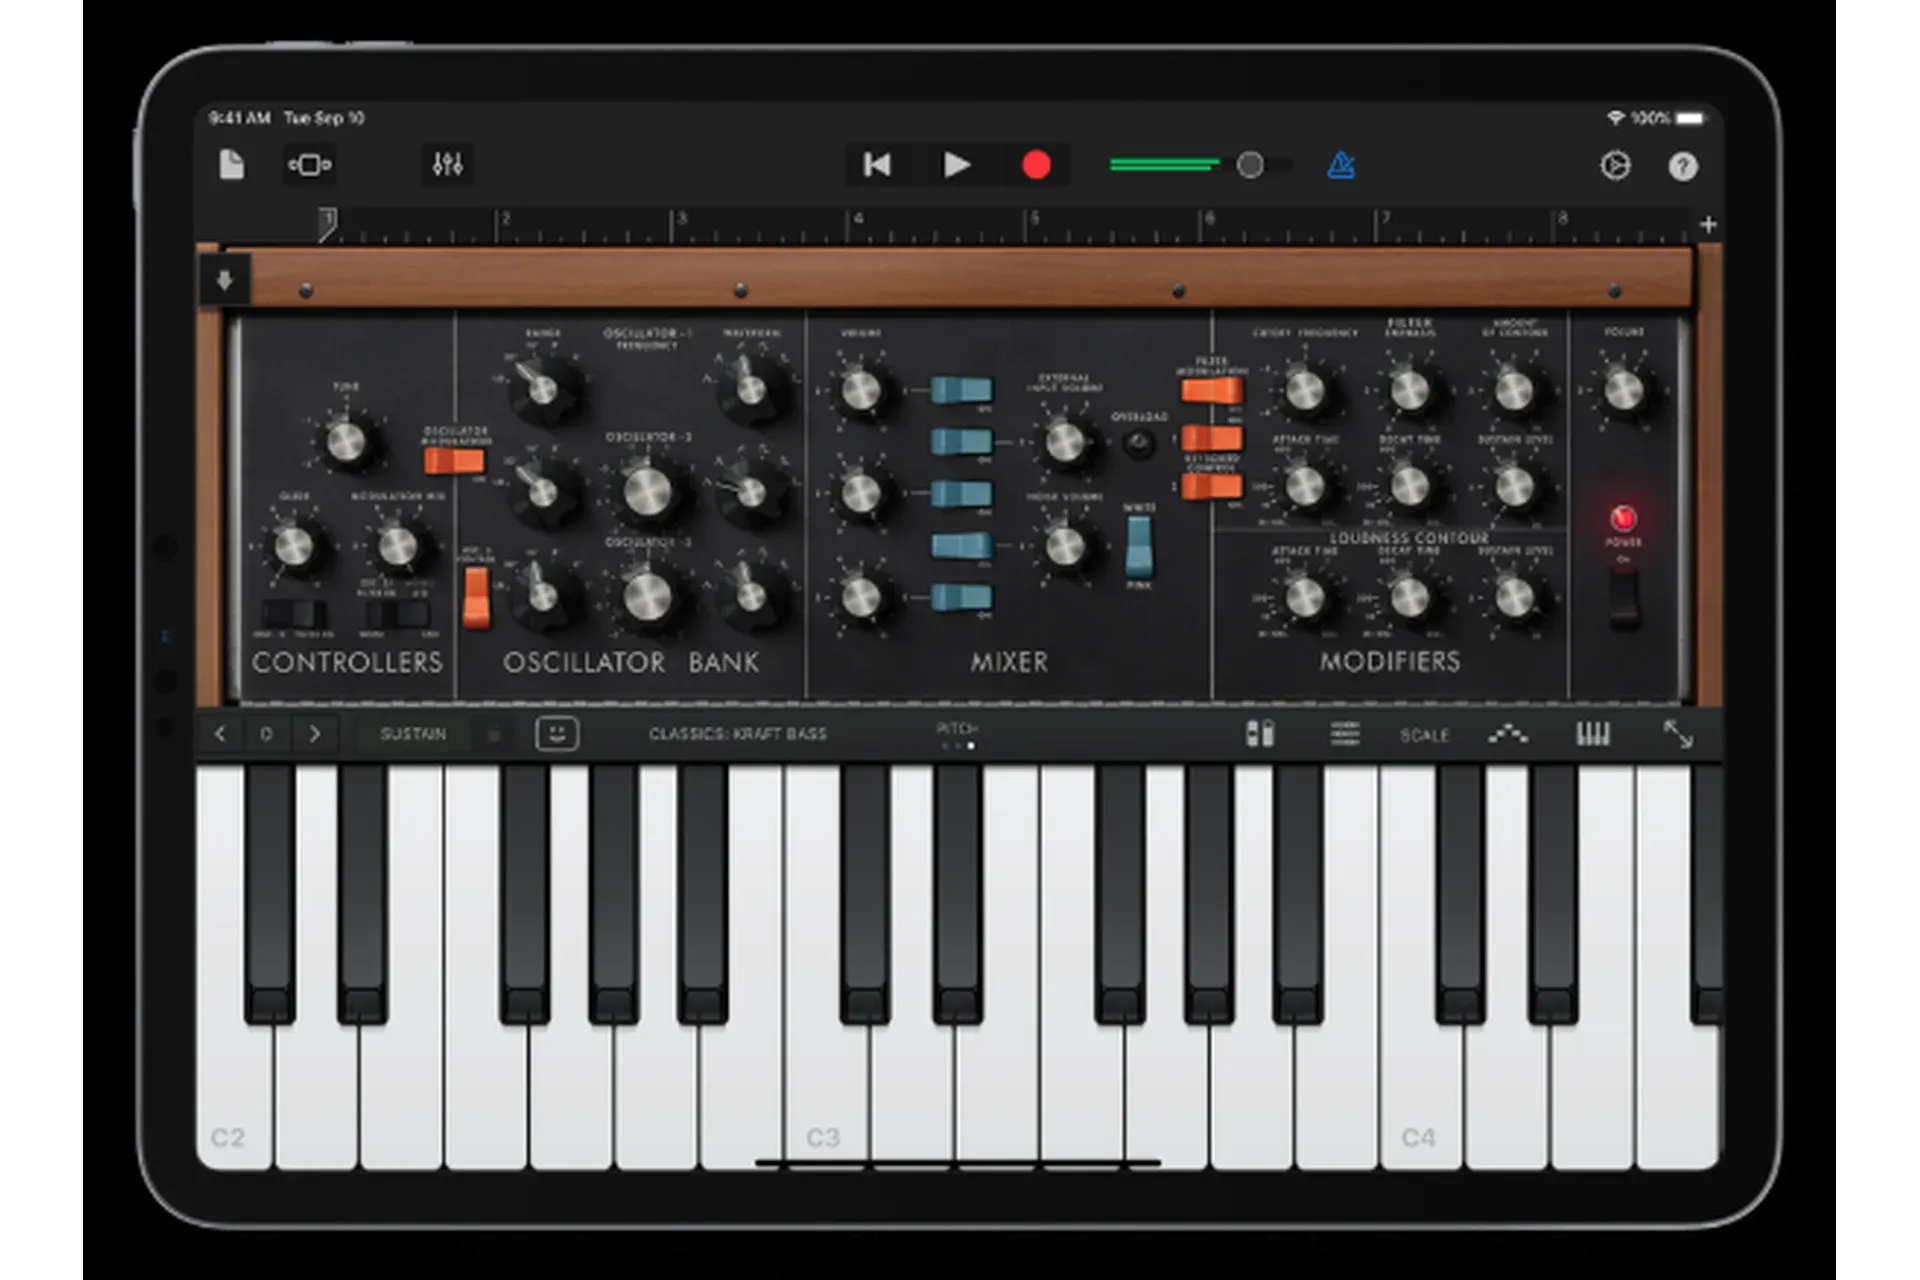
Task: Click the Overload indicator lamp
Action: coord(1137,443)
